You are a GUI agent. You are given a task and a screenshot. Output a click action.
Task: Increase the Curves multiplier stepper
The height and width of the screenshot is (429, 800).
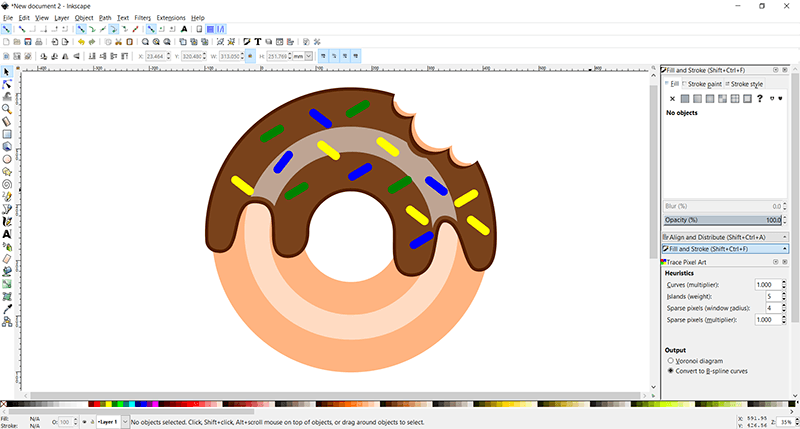click(784, 282)
